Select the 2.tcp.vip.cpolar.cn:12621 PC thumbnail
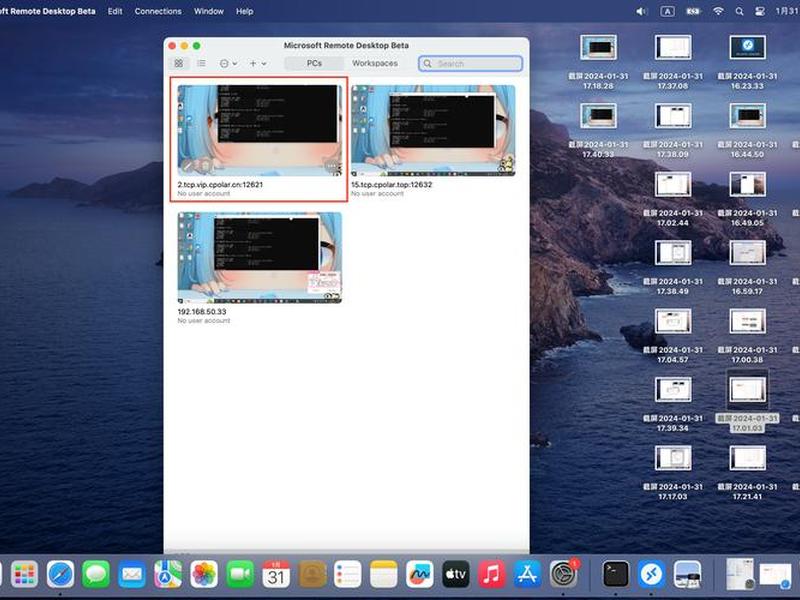 (260, 130)
